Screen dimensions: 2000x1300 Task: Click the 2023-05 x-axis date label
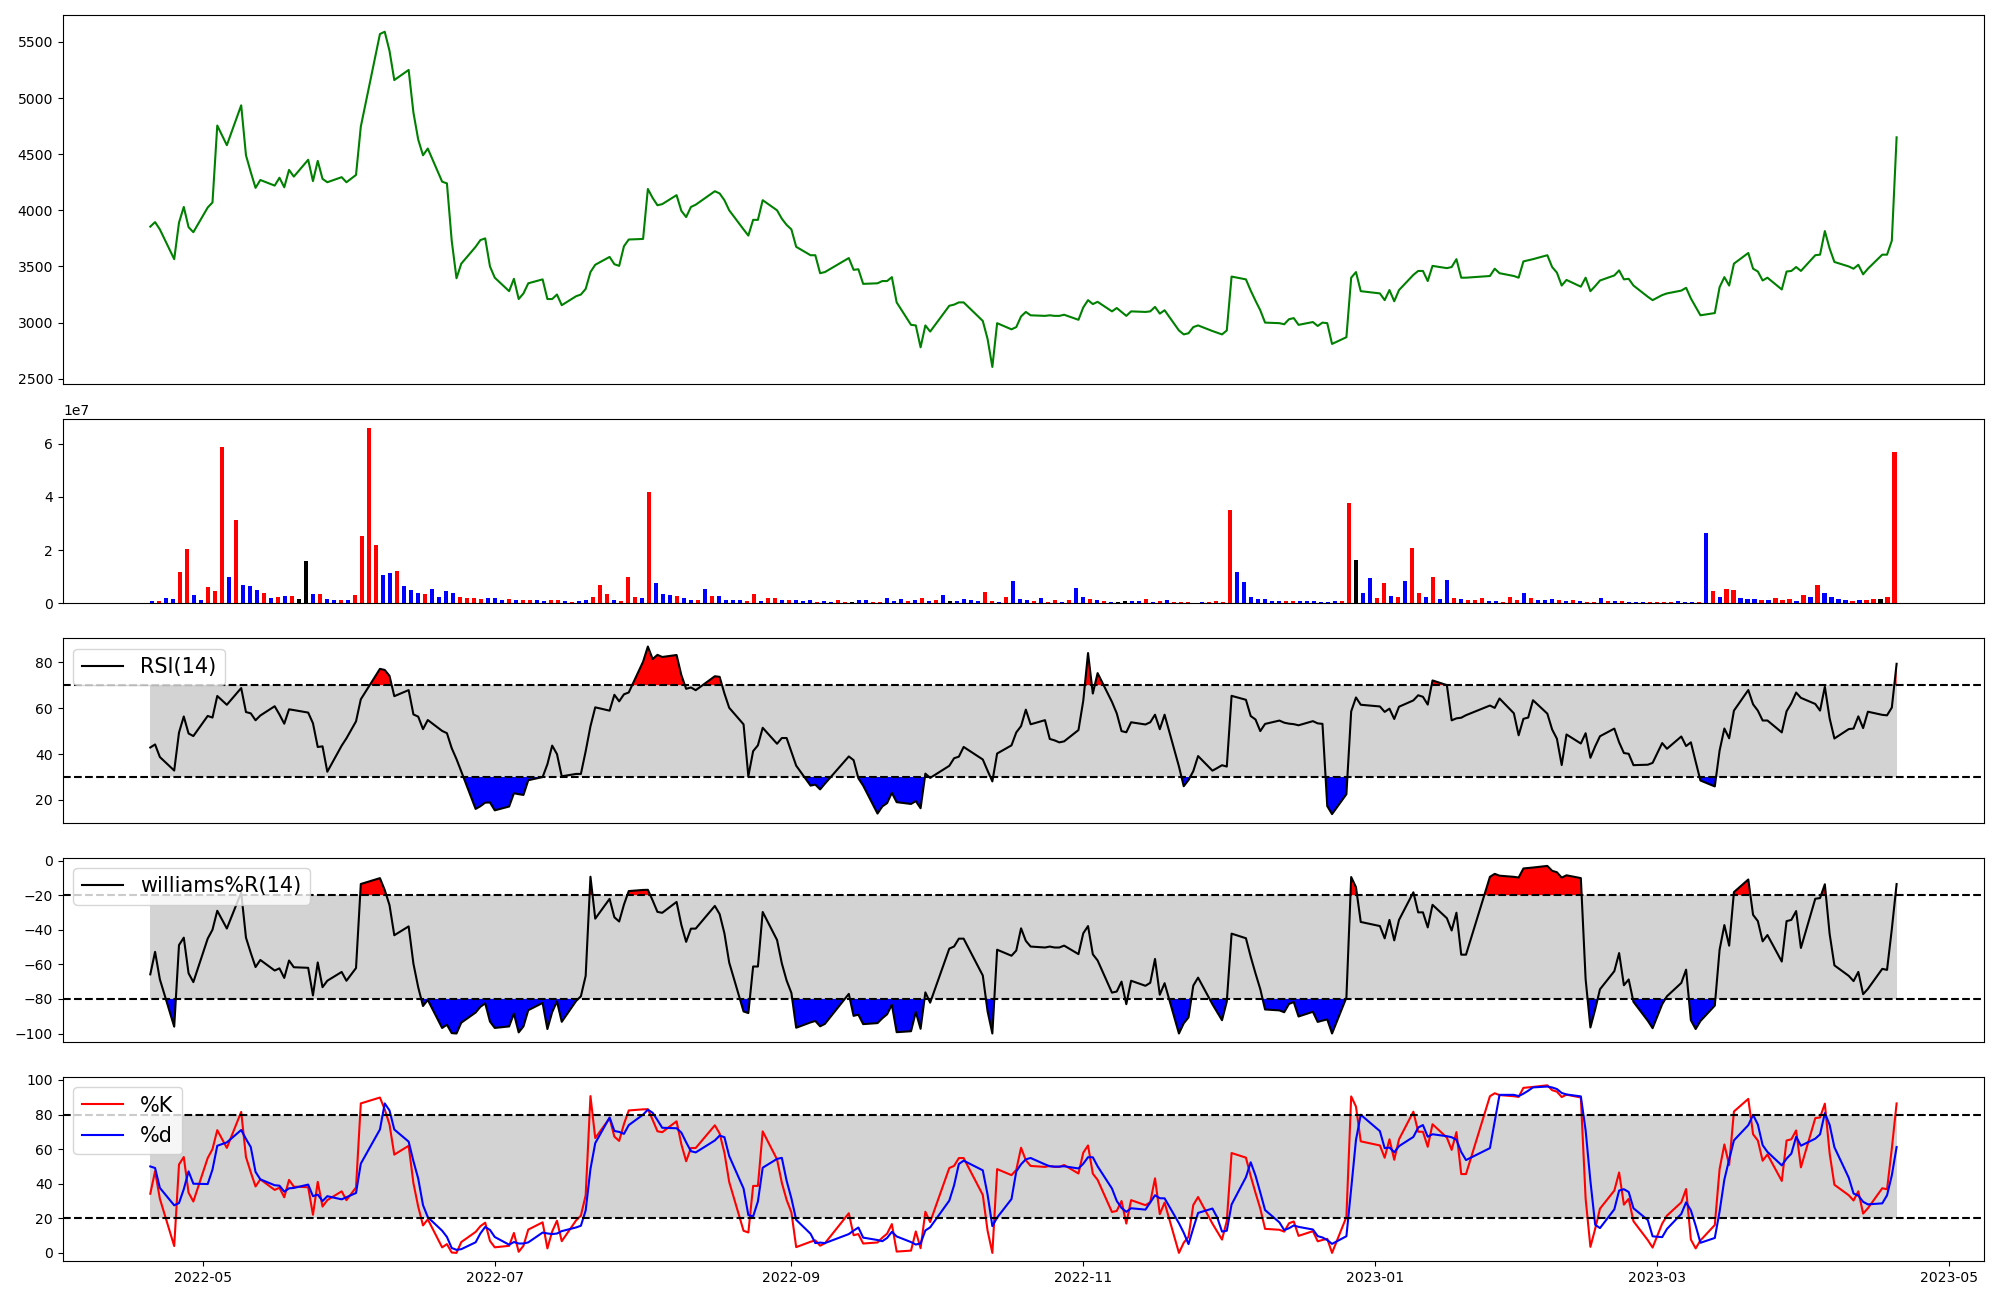click(1949, 1277)
